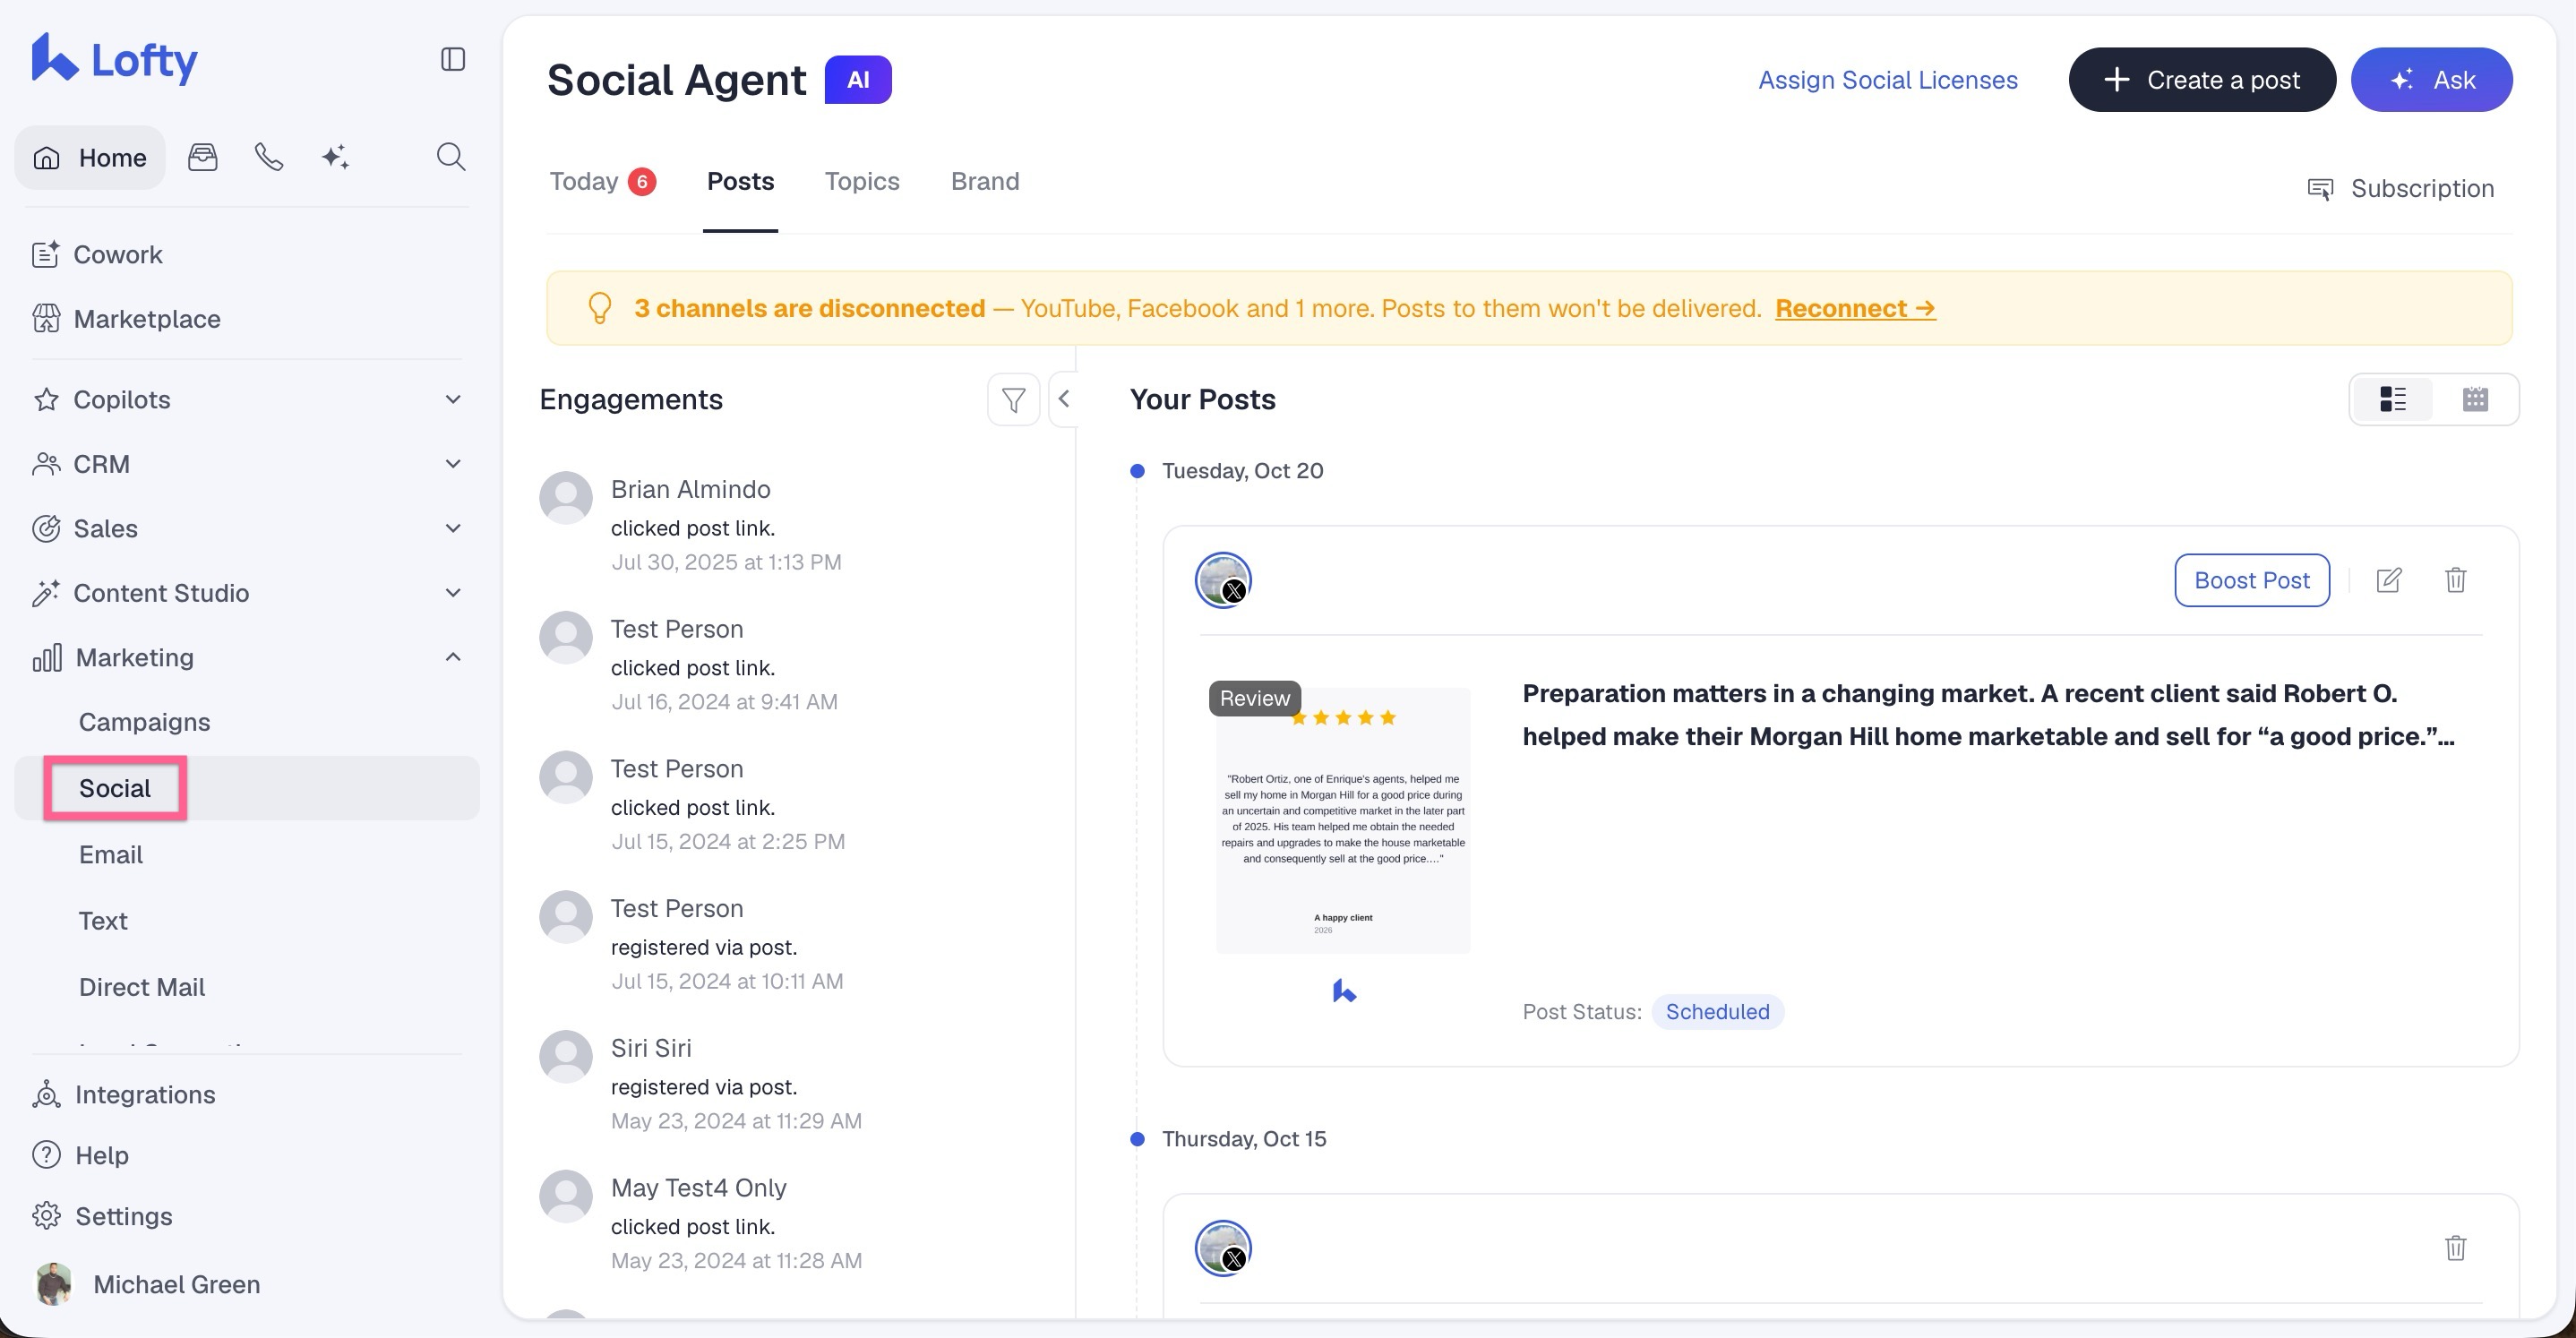Image resolution: width=2576 pixels, height=1338 pixels.
Task: Switch posts to list view
Action: (x=2393, y=400)
